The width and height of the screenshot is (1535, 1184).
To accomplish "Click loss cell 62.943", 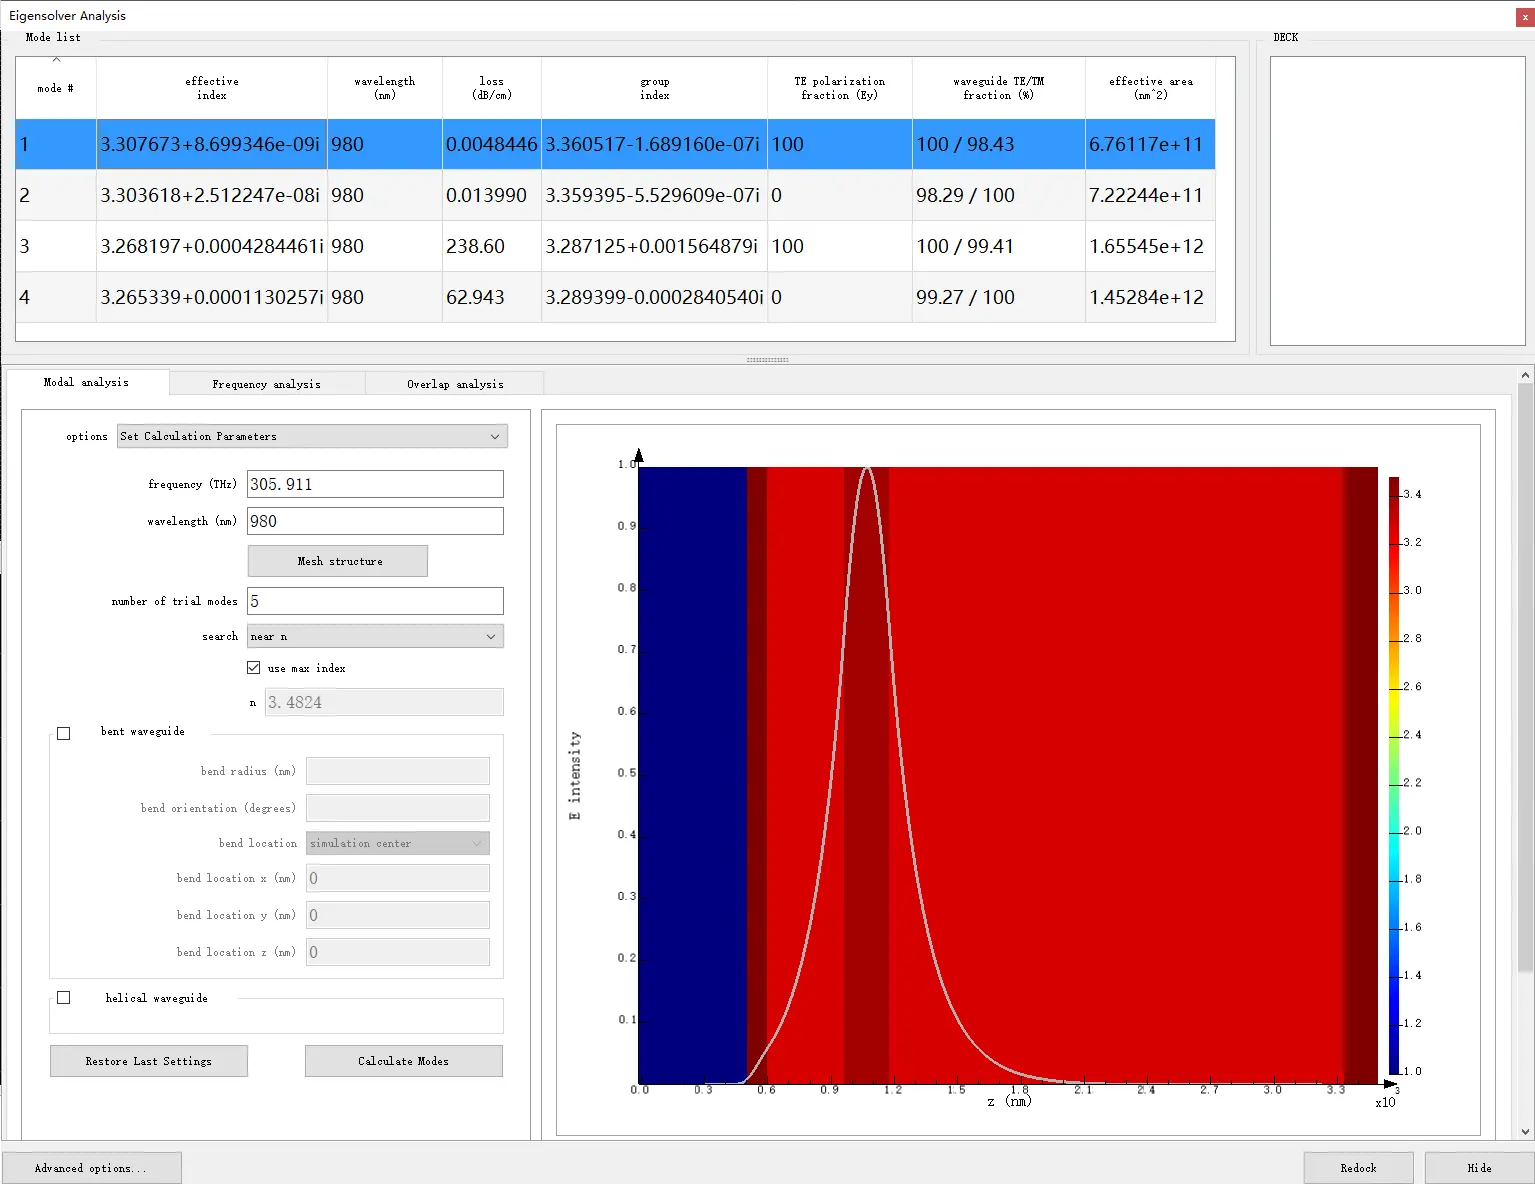I will (492, 297).
